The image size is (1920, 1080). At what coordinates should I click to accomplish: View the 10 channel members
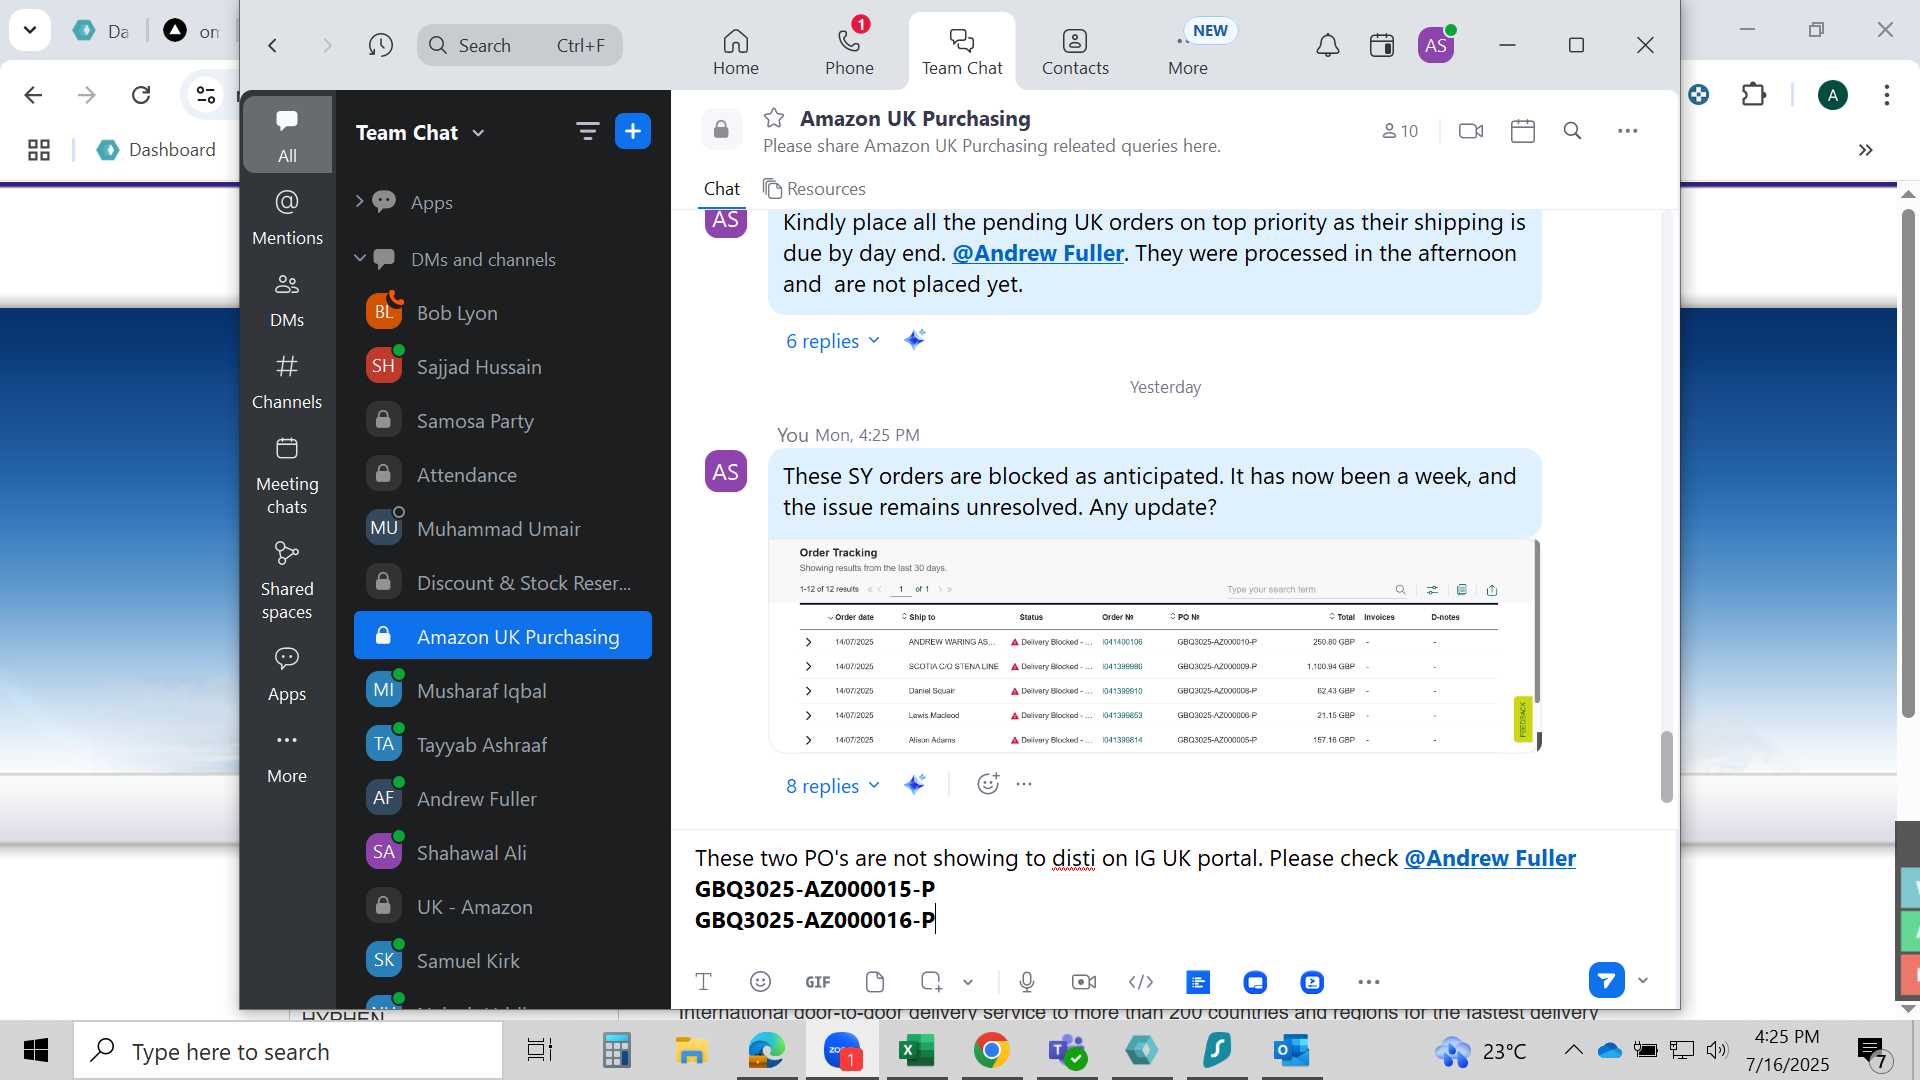pos(1400,131)
